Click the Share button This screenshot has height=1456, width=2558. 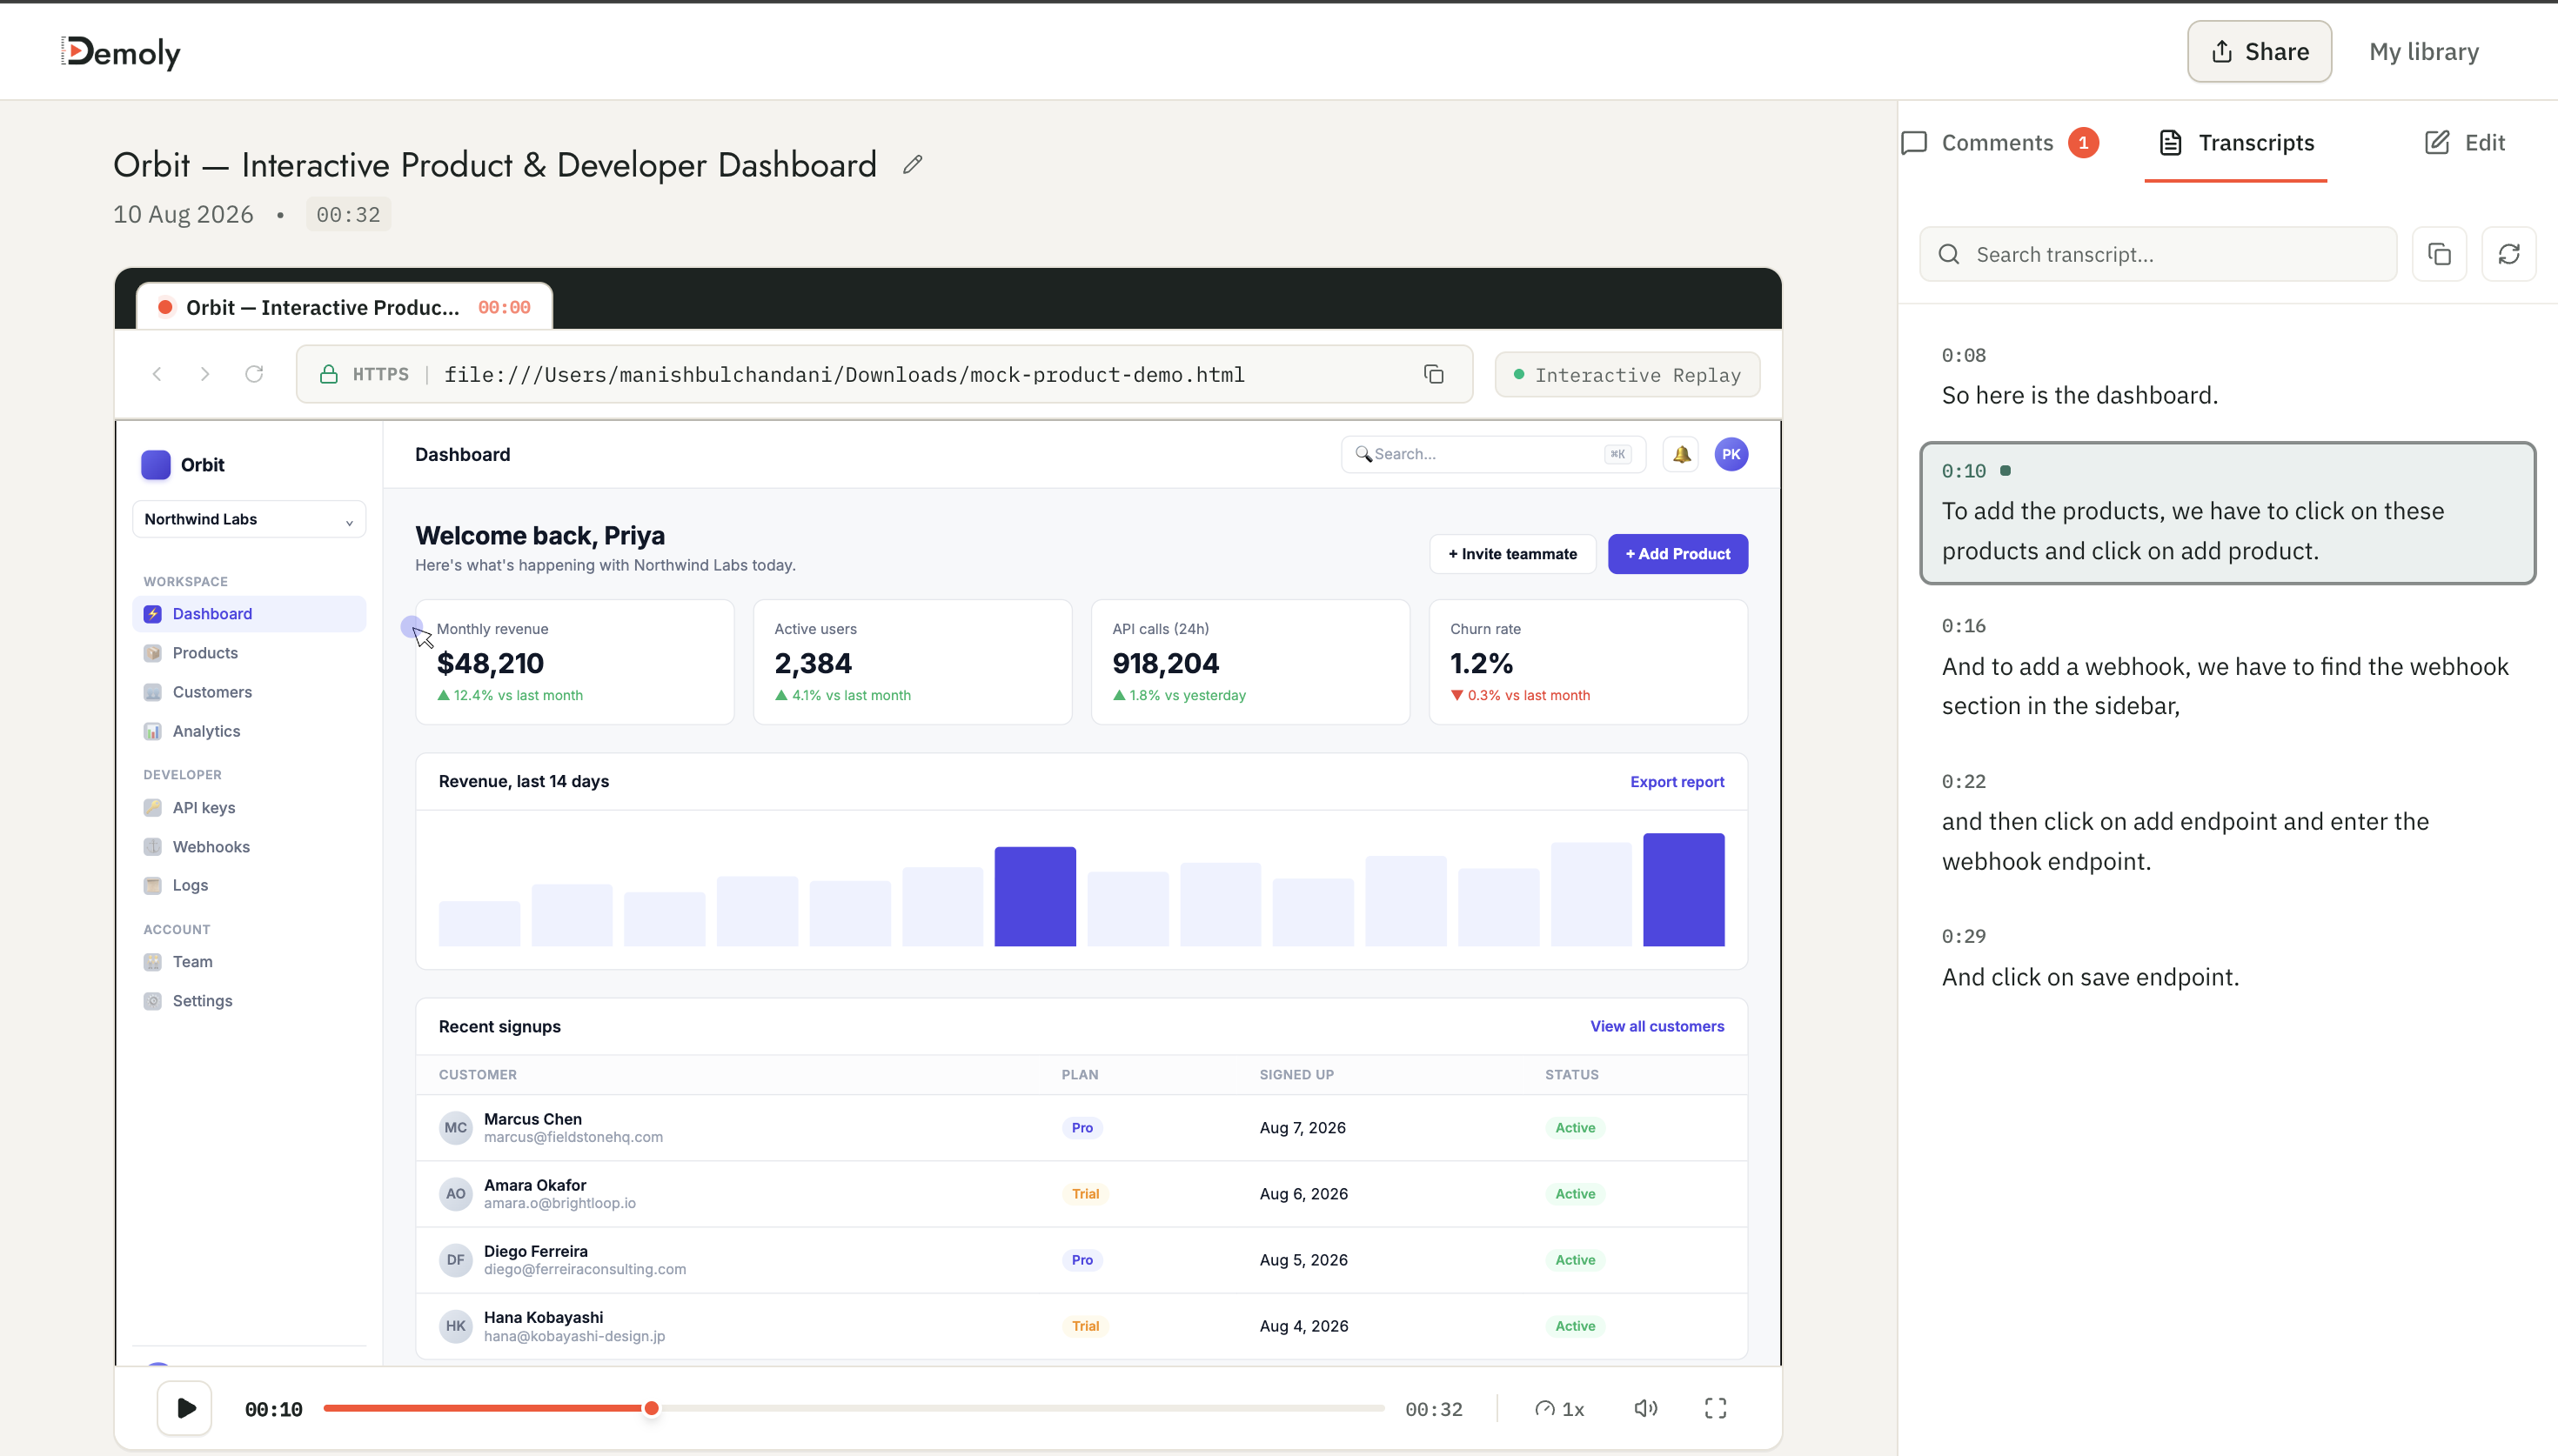(x=2259, y=52)
